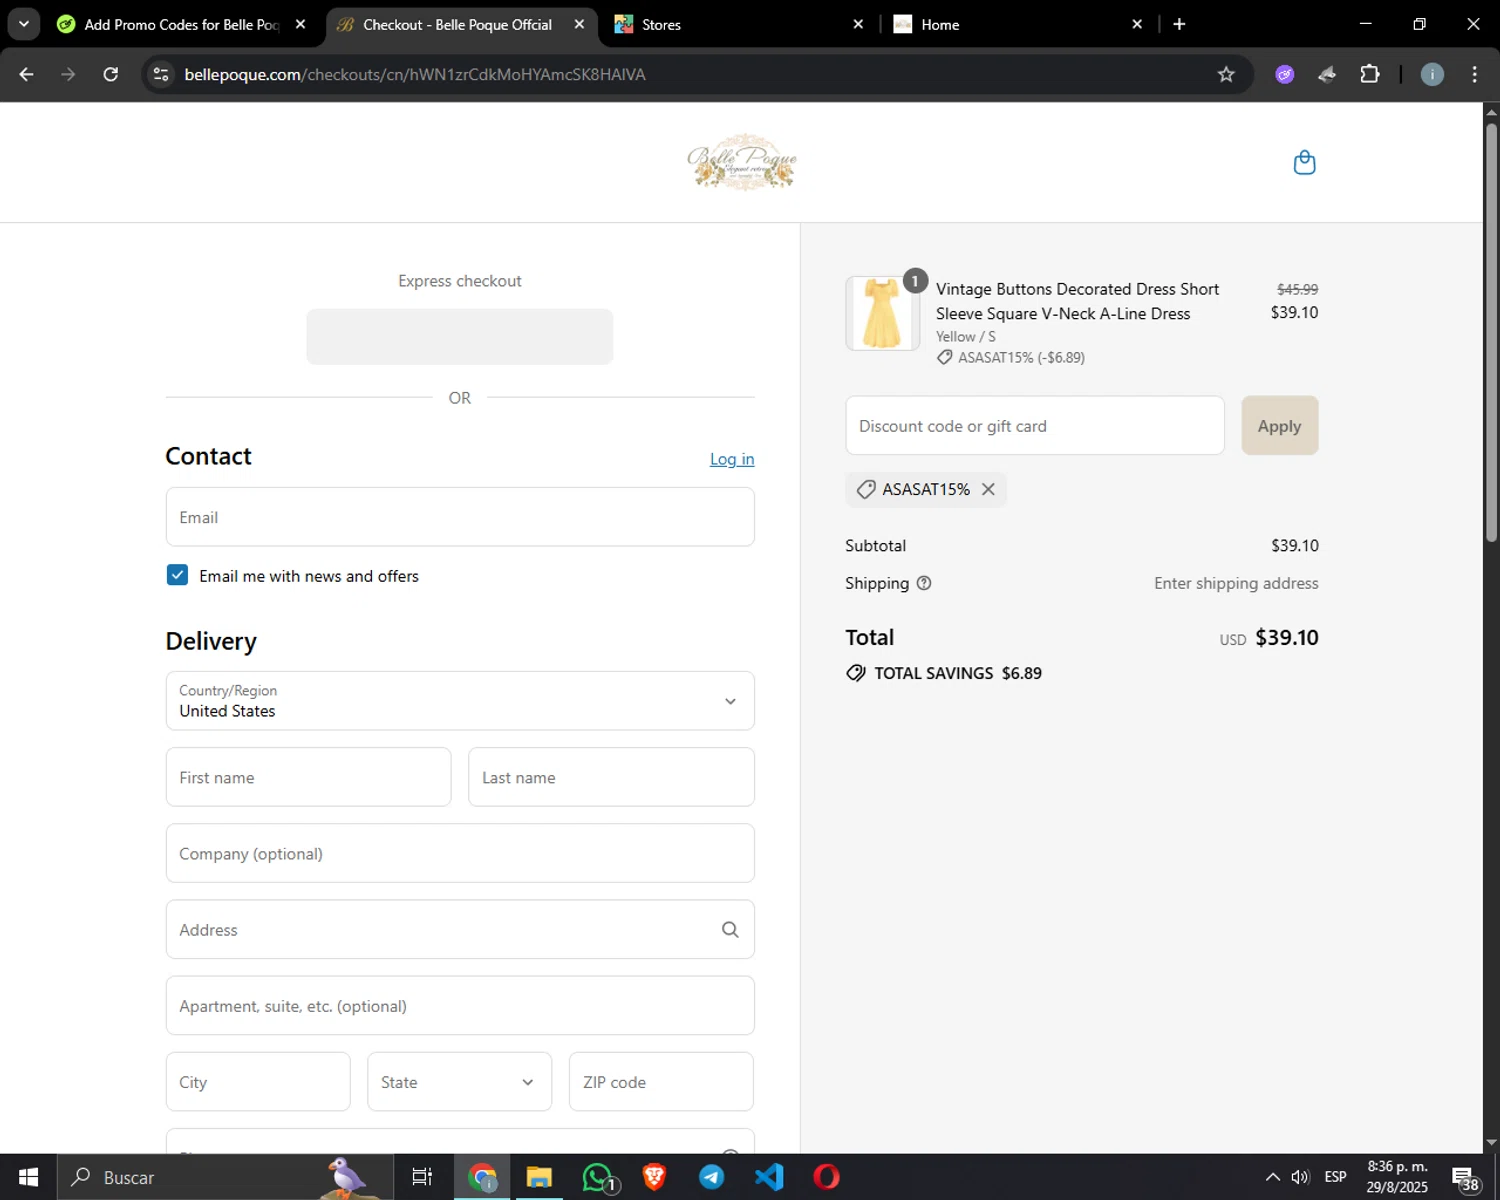
Task: Open the Windows Start menu
Action: [x=28, y=1177]
